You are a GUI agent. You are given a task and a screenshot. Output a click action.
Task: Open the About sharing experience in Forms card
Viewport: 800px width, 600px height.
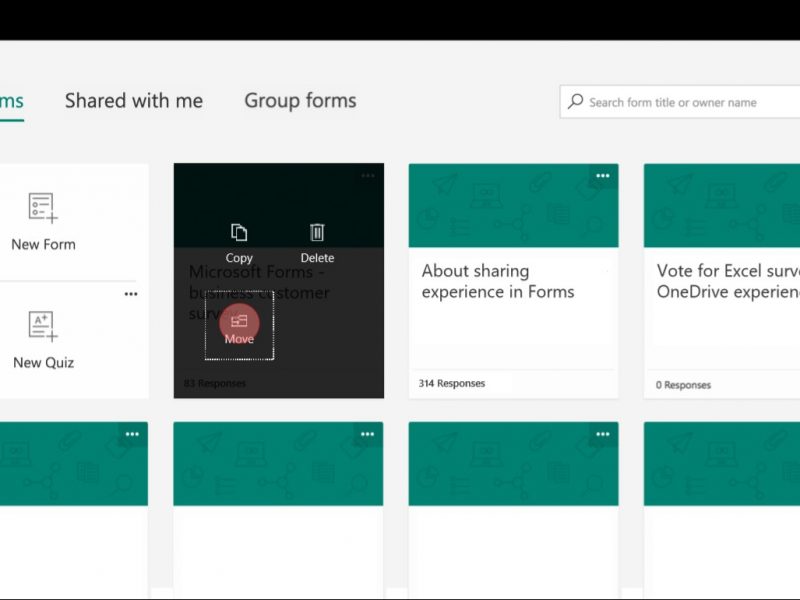pyautogui.click(x=513, y=281)
